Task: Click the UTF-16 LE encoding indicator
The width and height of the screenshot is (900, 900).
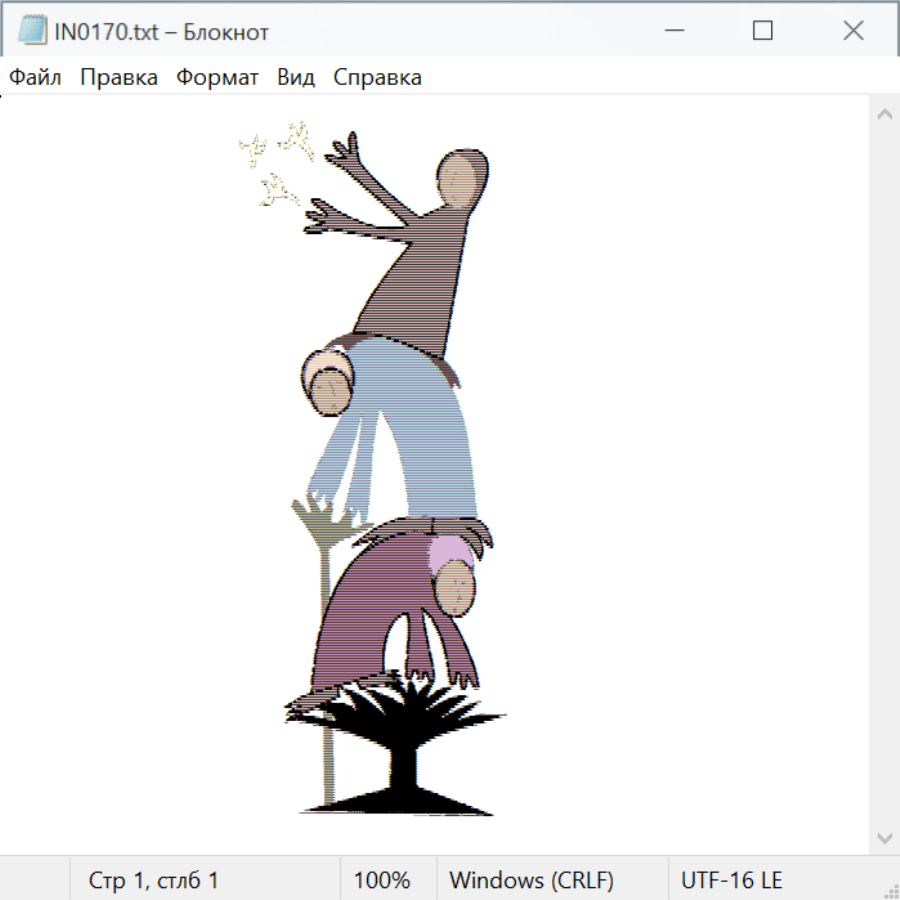Action: click(x=731, y=880)
